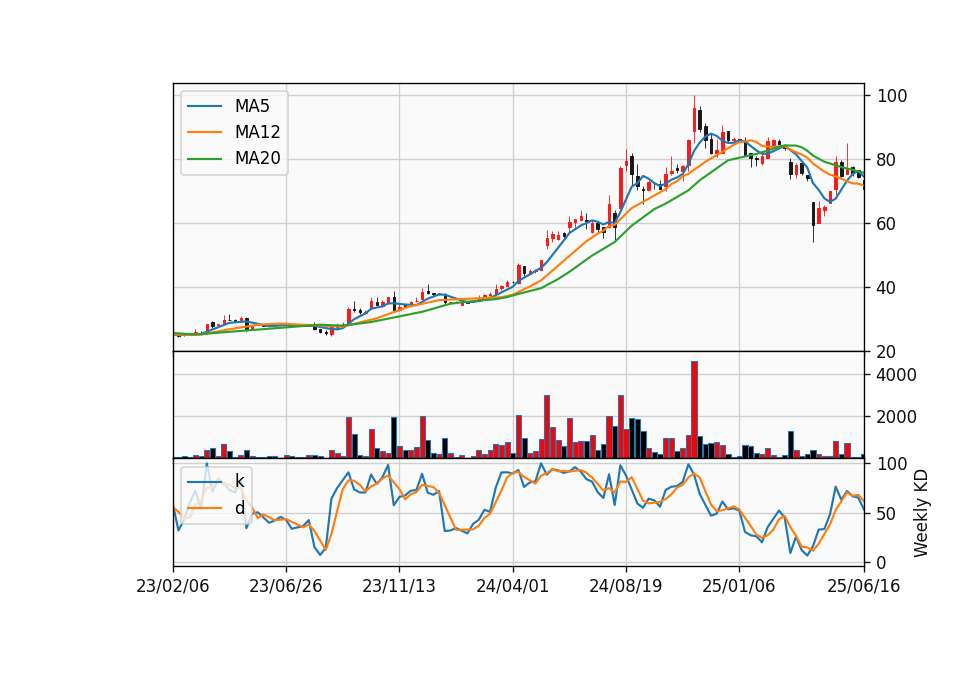
Task: Click the volume axis label 2000
Action: pyautogui.click(x=896, y=417)
